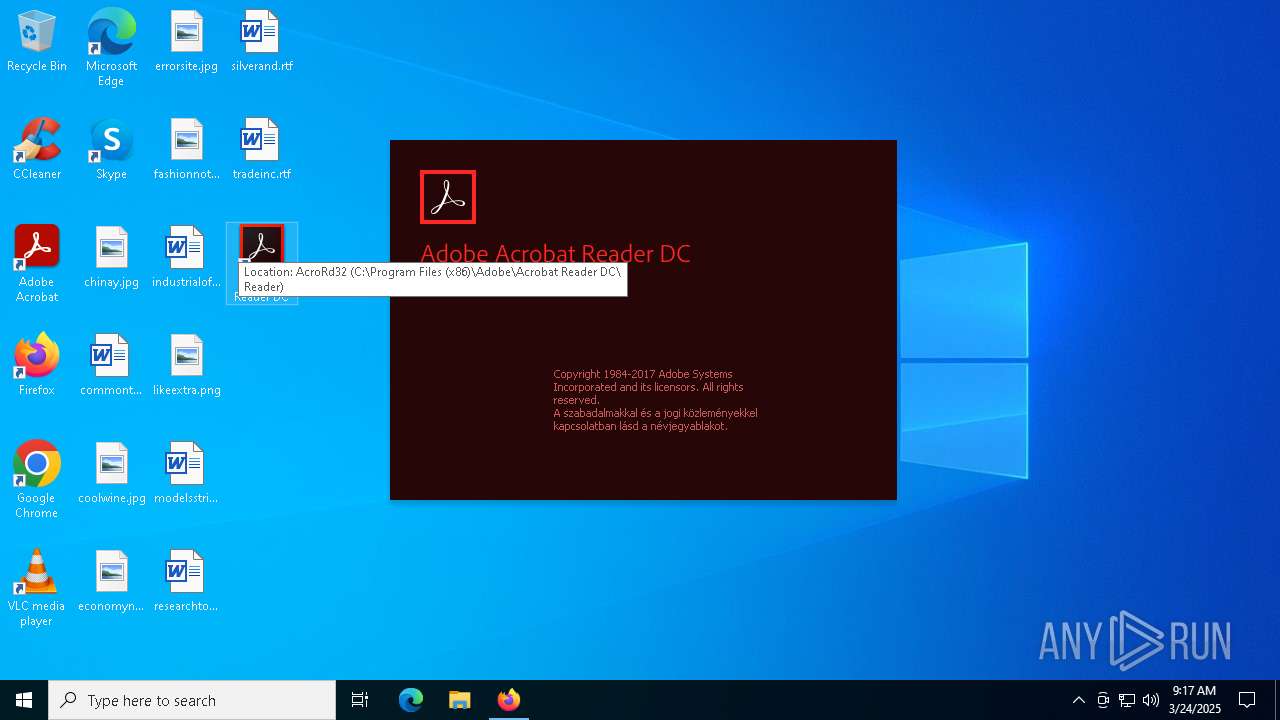Click the AcroRd32 location tooltip
The image size is (1280, 720).
[433, 279]
